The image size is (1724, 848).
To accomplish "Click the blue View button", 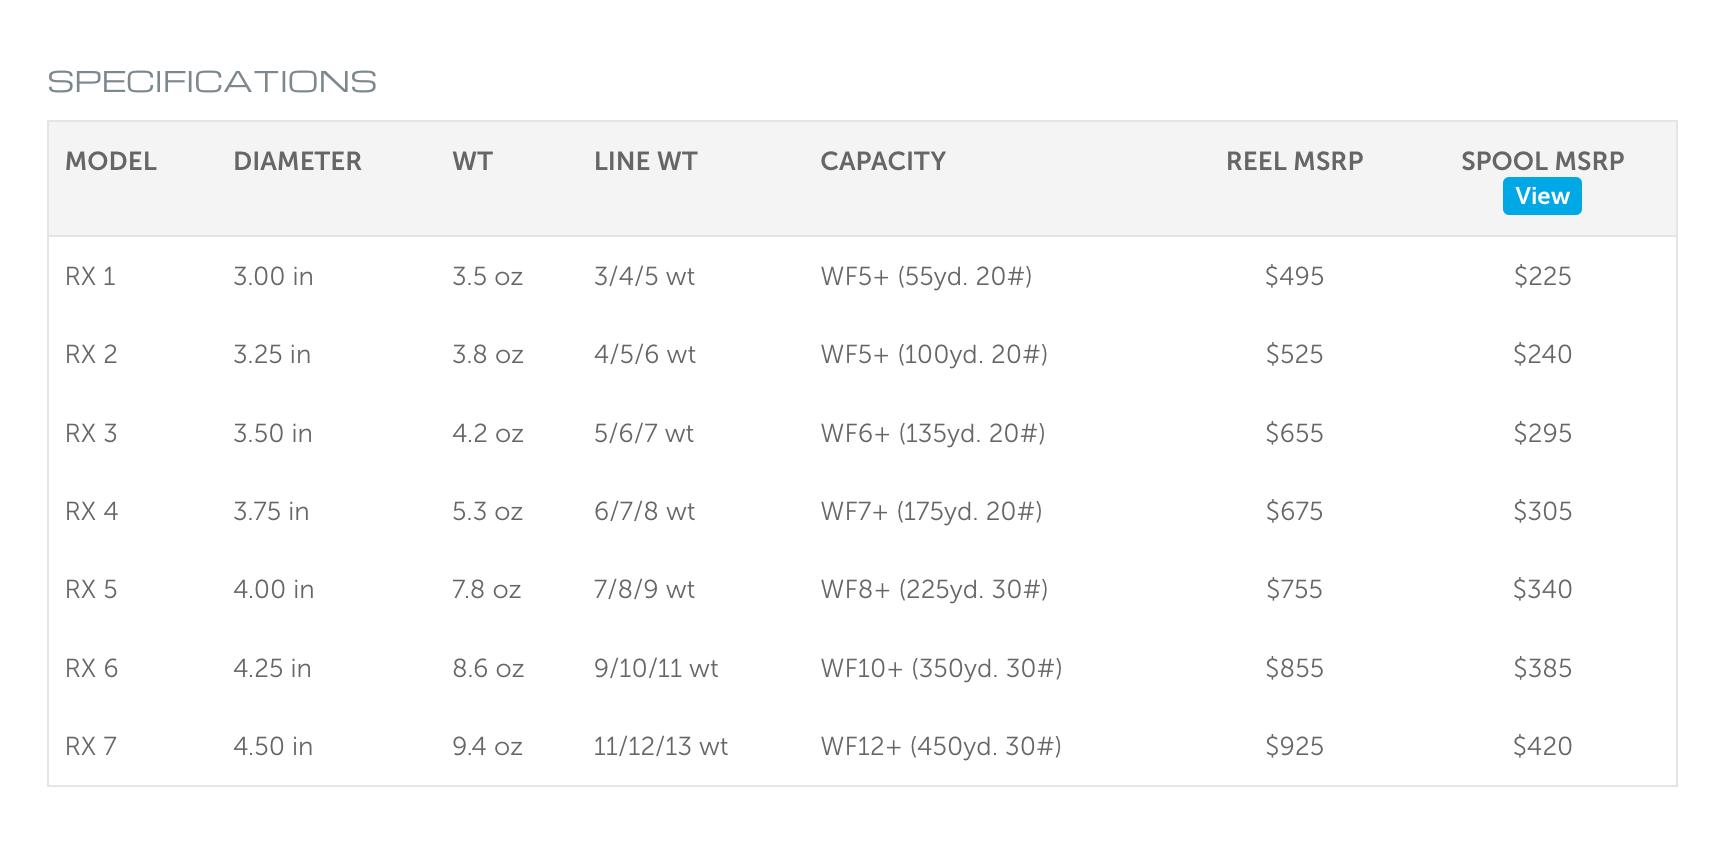I will [1541, 196].
